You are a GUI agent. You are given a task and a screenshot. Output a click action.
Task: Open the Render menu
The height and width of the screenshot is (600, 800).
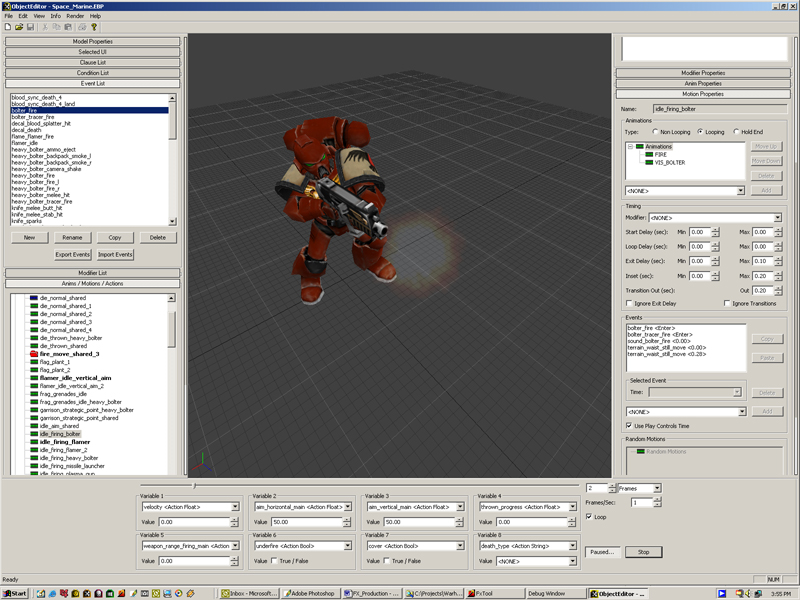[x=75, y=16]
